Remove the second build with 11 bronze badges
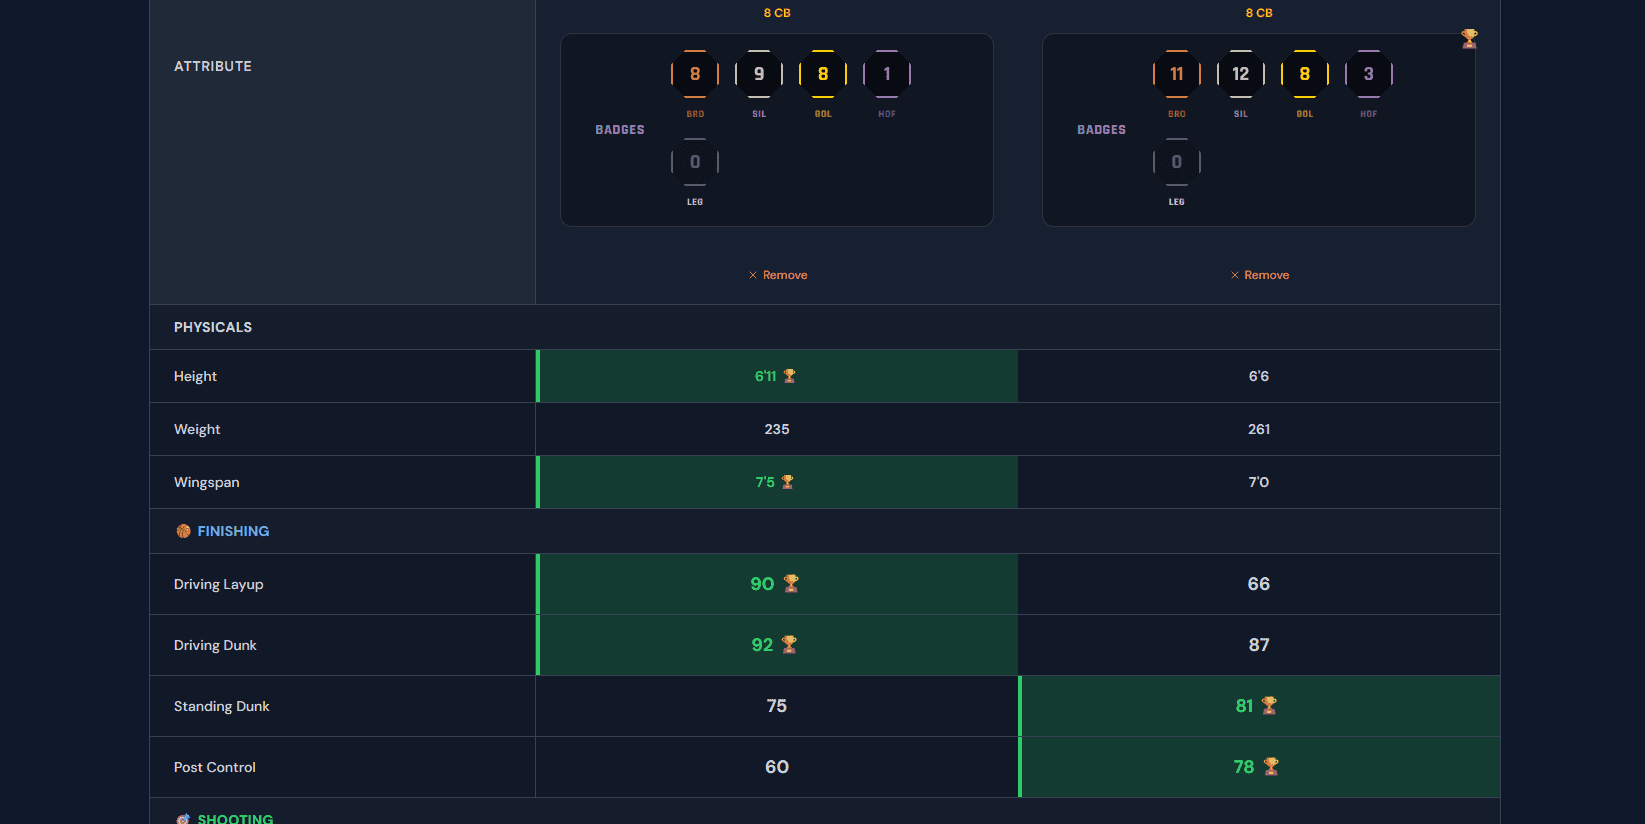 point(1260,275)
